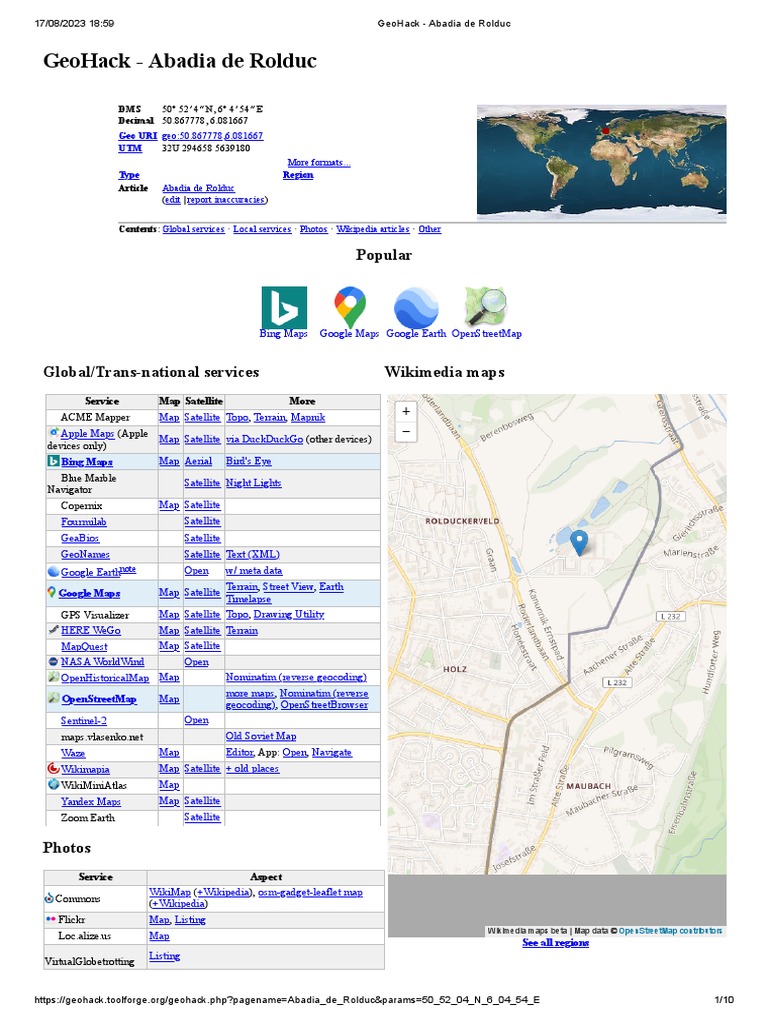Viewport: 768px width, 1024px height.
Task: Open the Bing Maps popular icon
Action: (x=284, y=307)
